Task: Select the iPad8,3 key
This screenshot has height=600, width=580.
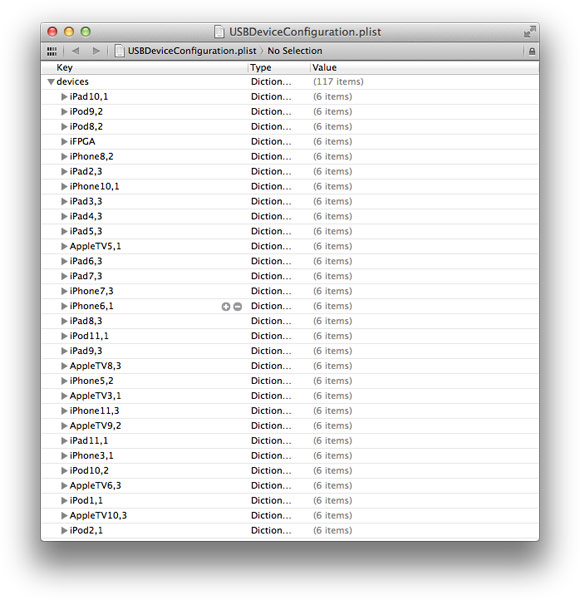Action: point(86,321)
